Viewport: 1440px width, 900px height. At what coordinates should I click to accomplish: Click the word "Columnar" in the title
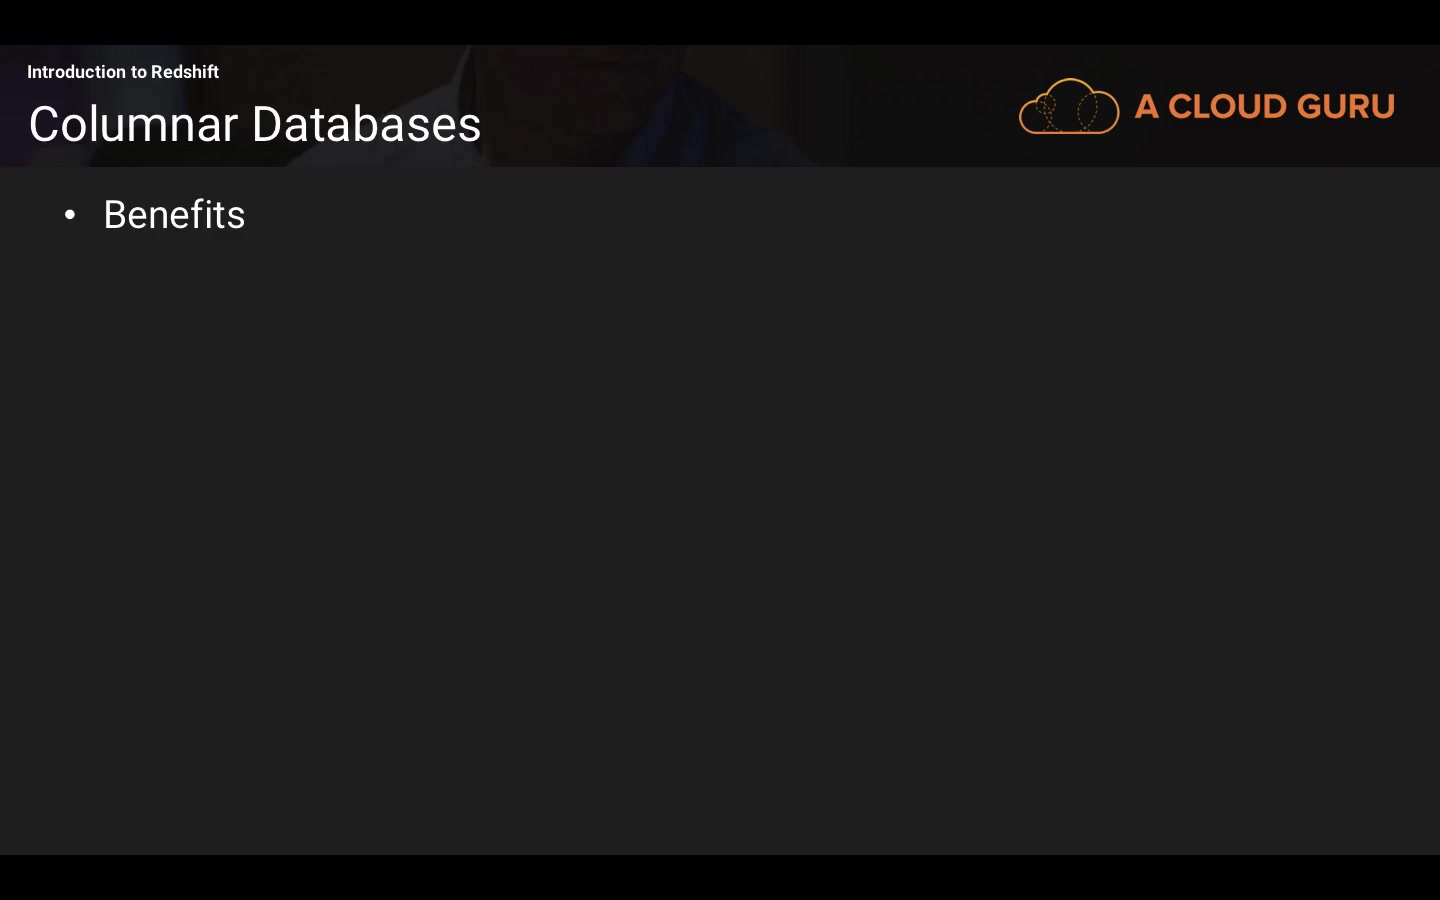click(133, 124)
